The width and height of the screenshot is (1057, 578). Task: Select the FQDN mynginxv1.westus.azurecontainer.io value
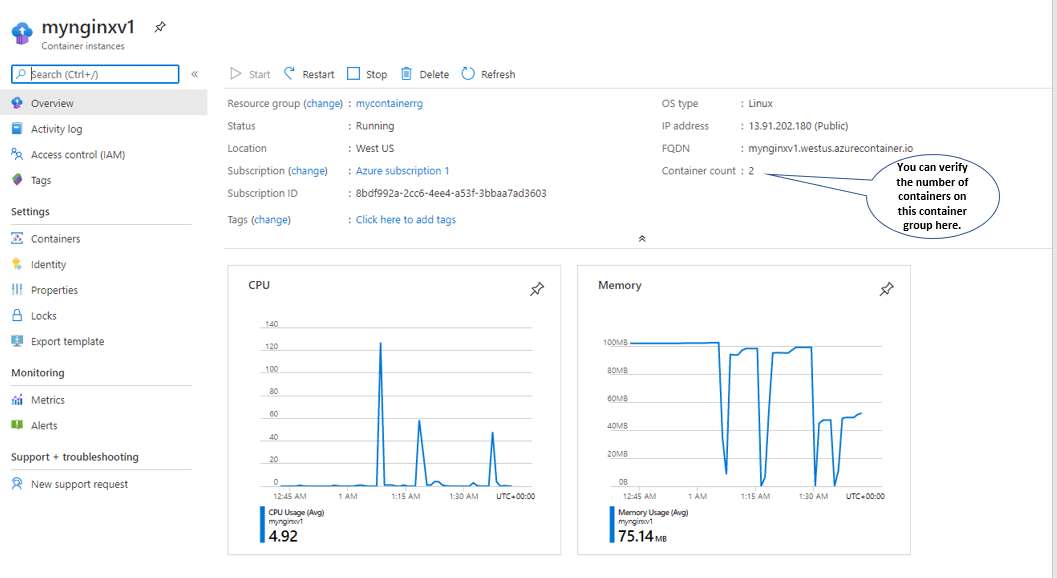point(830,148)
